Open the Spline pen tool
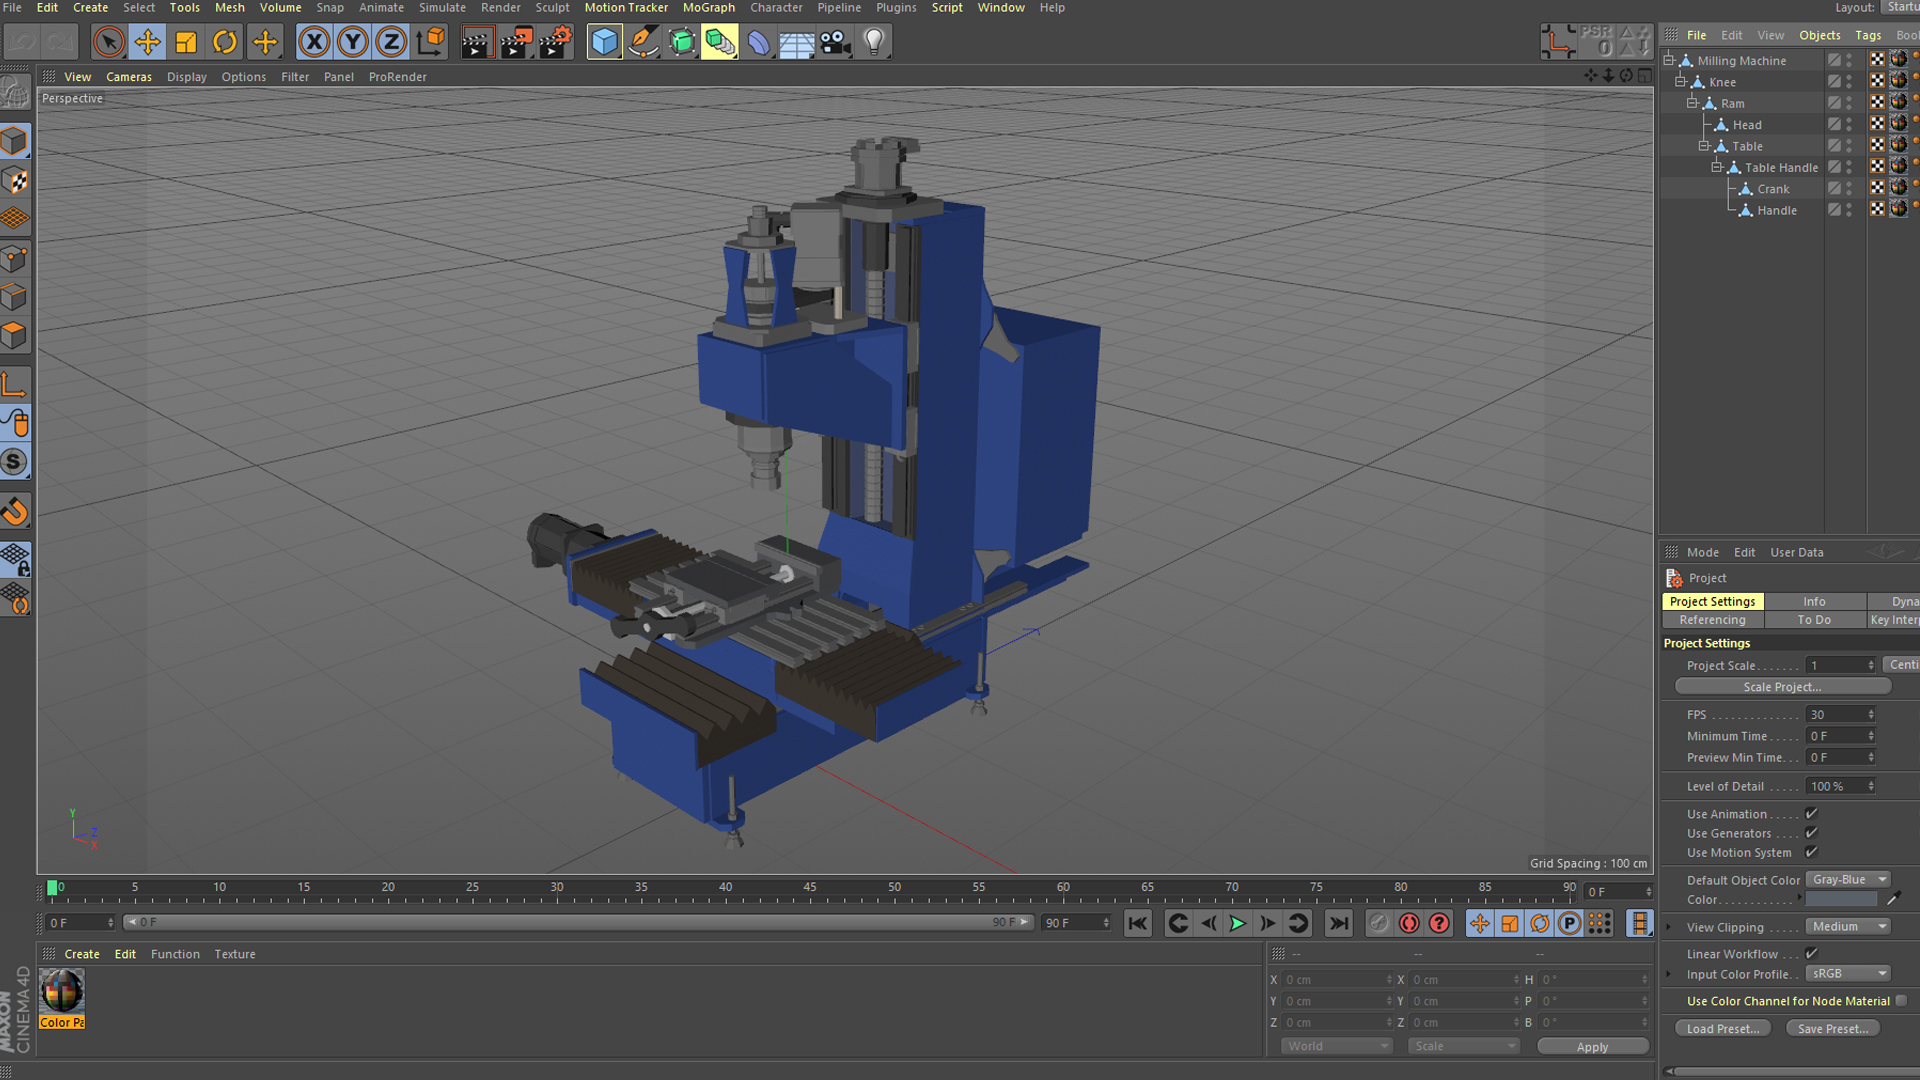The height and width of the screenshot is (1080, 1920). (x=643, y=41)
